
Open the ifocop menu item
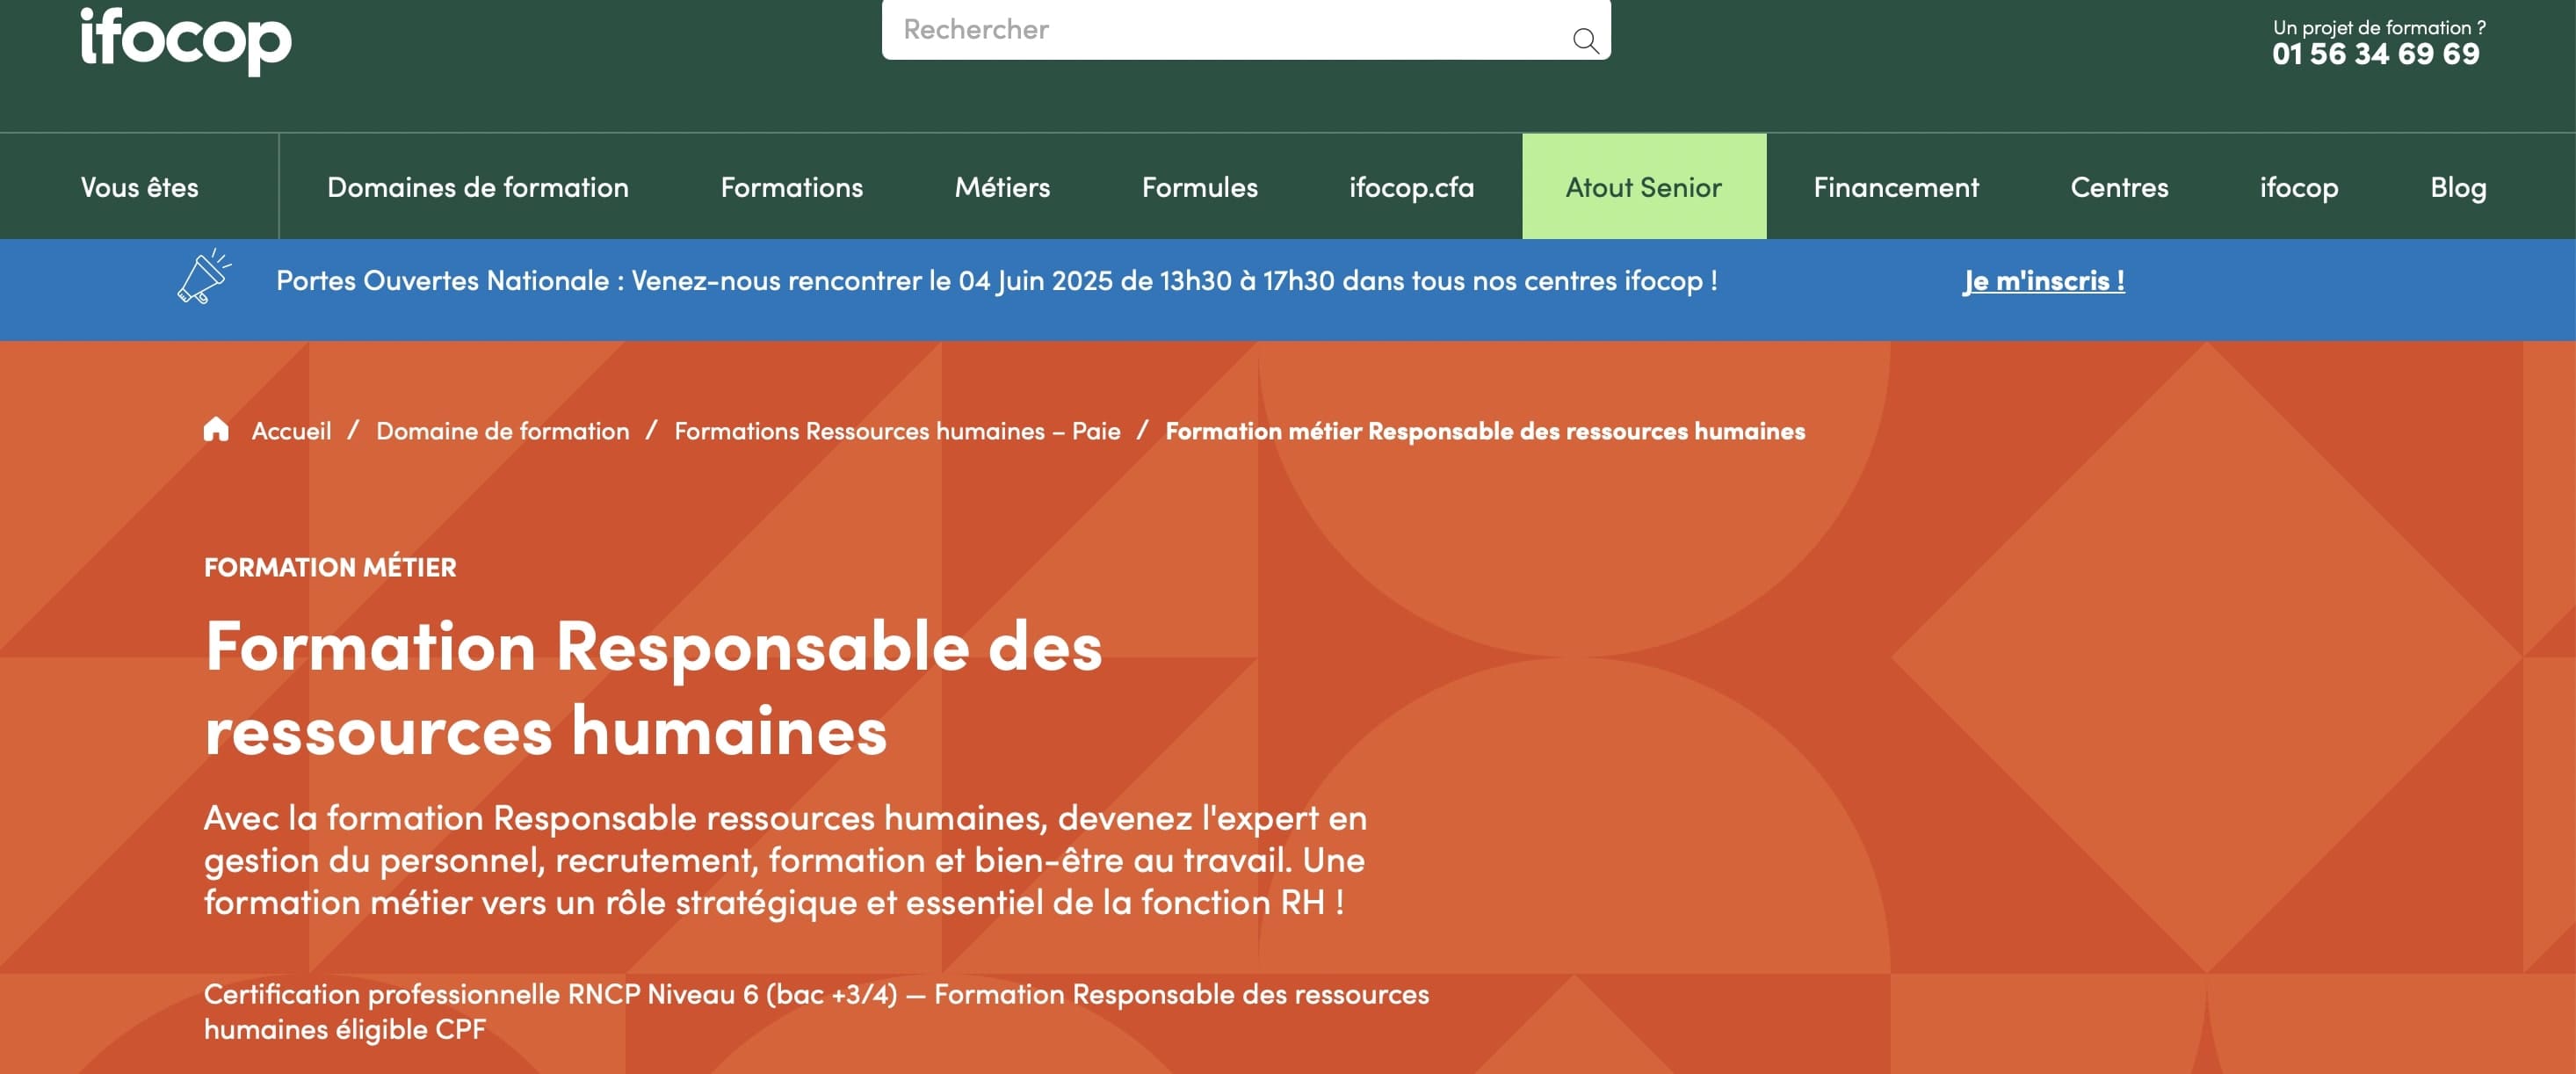pyautogui.click(x=2299, y=187)
